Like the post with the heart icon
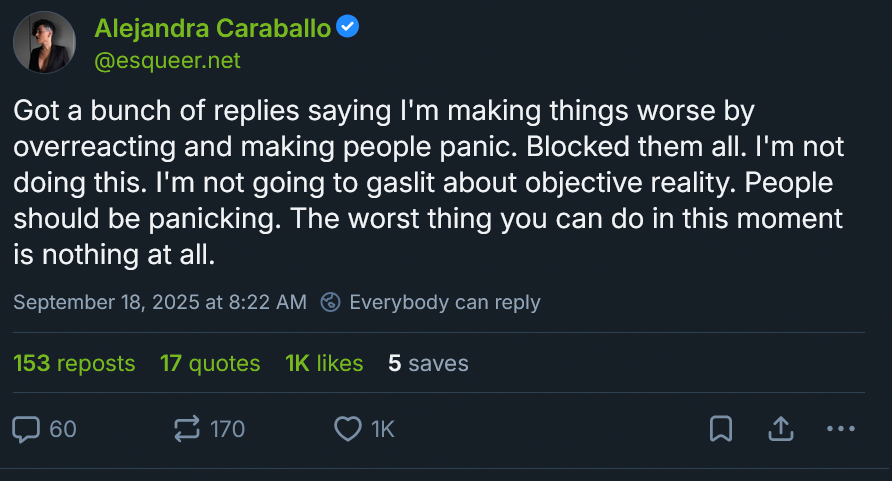Viewport: 892px width, 481px height. click(x=347, y=429)
